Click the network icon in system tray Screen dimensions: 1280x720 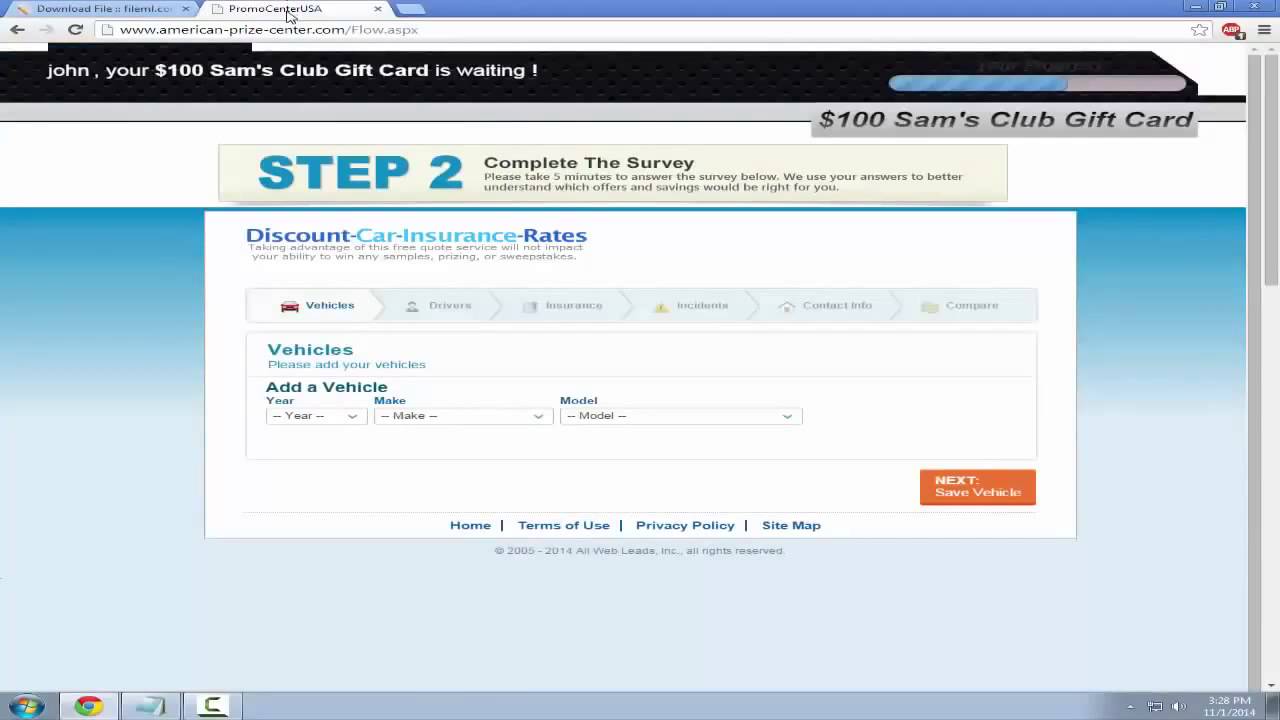click(x=1155, y=706)
